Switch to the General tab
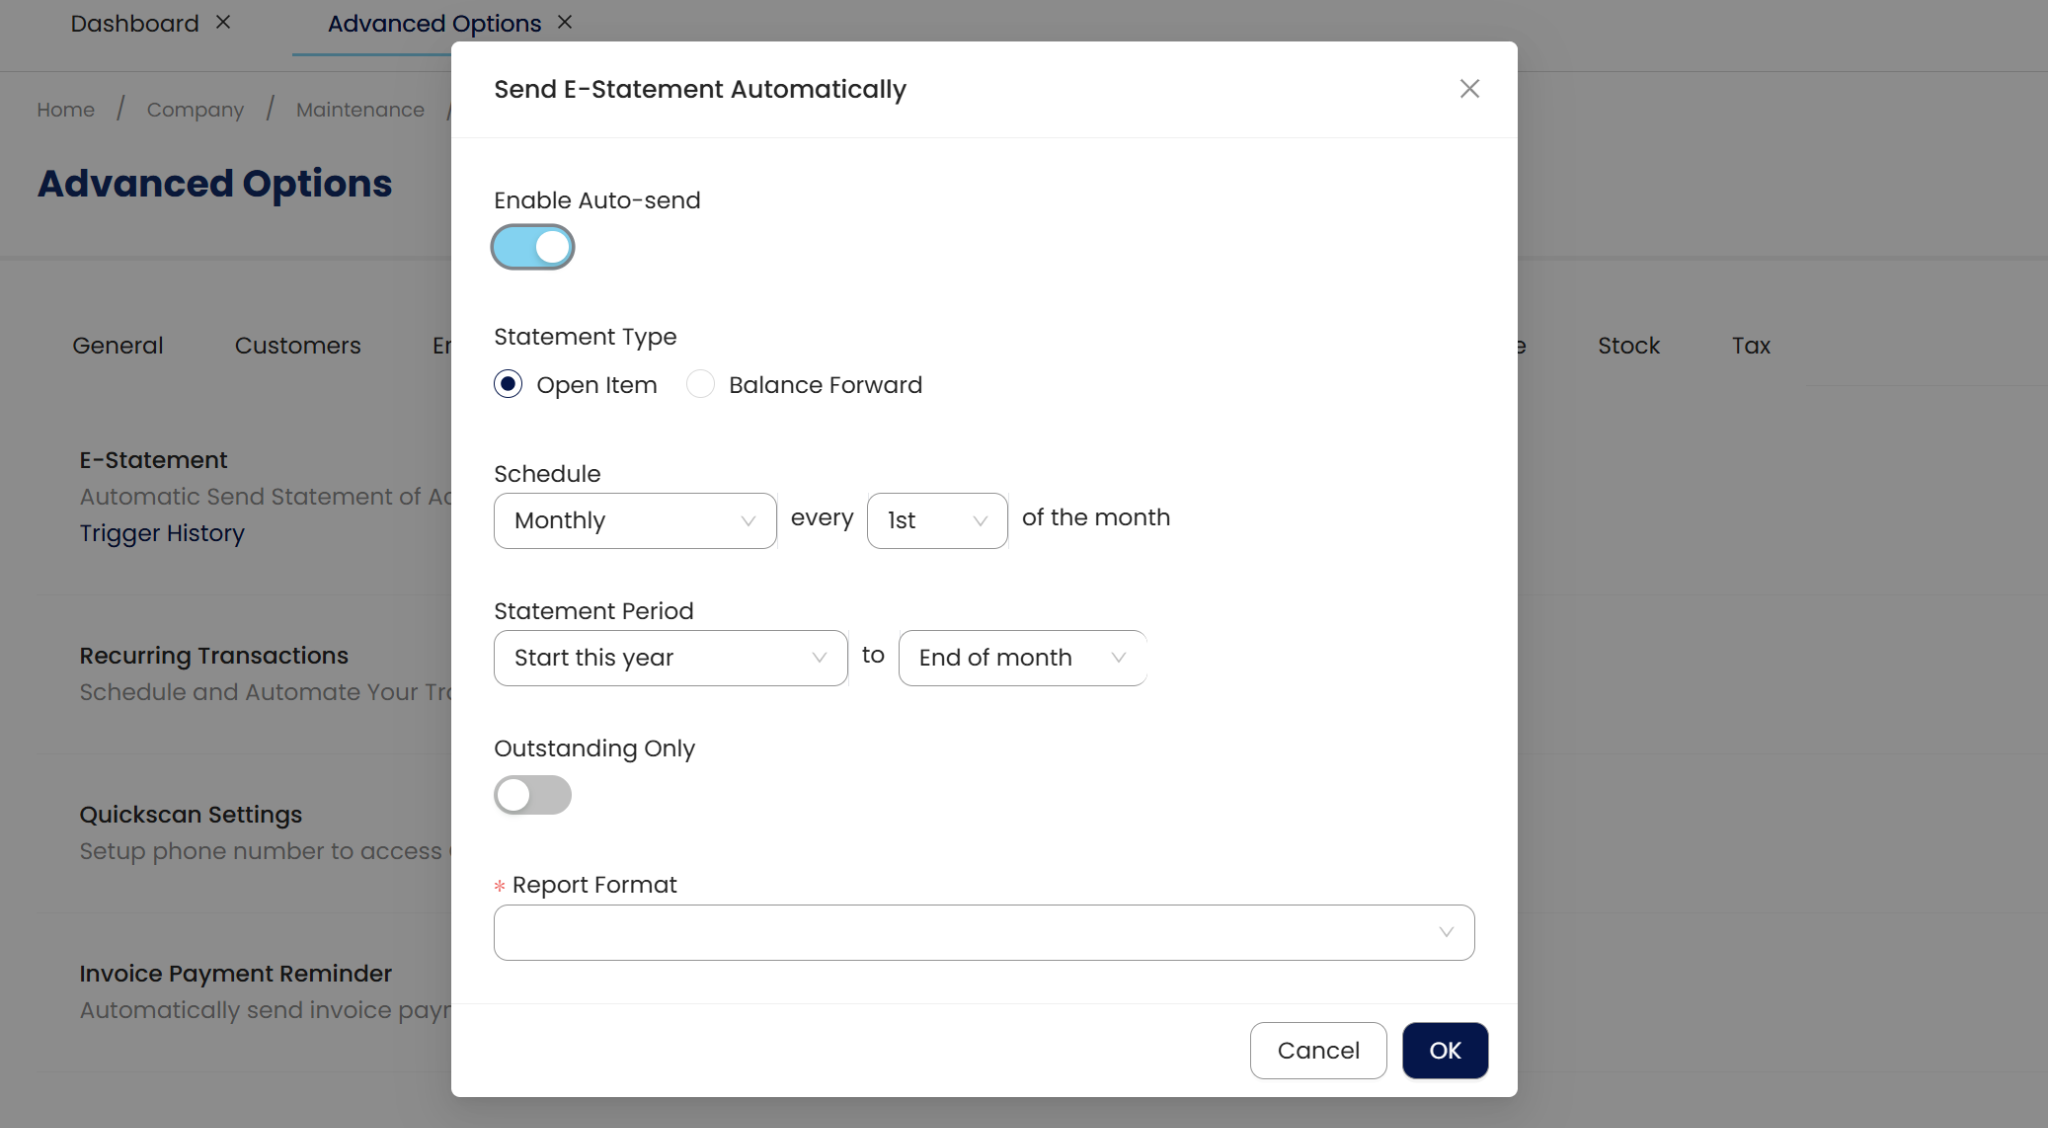Image resolution: width=2048 pixels, height=1128 pixels. click(x=117, y=345)
